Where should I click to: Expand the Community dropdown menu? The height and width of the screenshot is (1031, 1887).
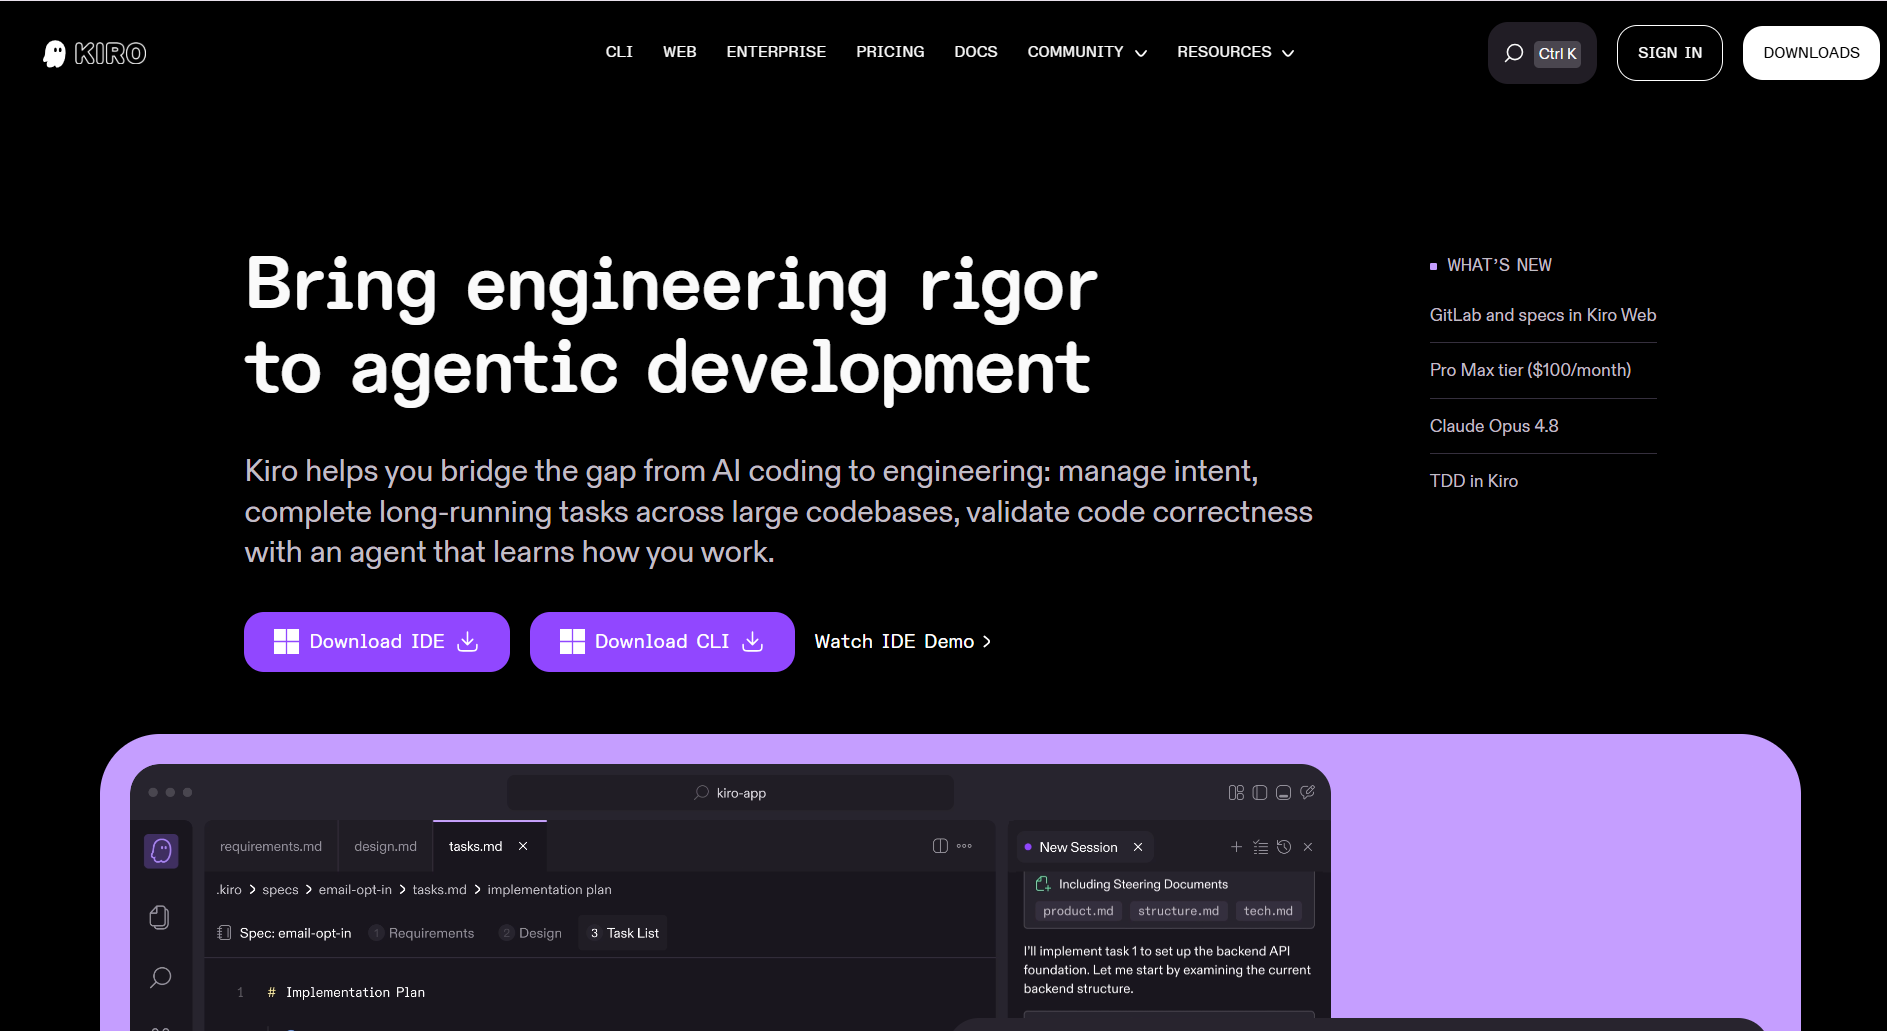(1087, 52)
